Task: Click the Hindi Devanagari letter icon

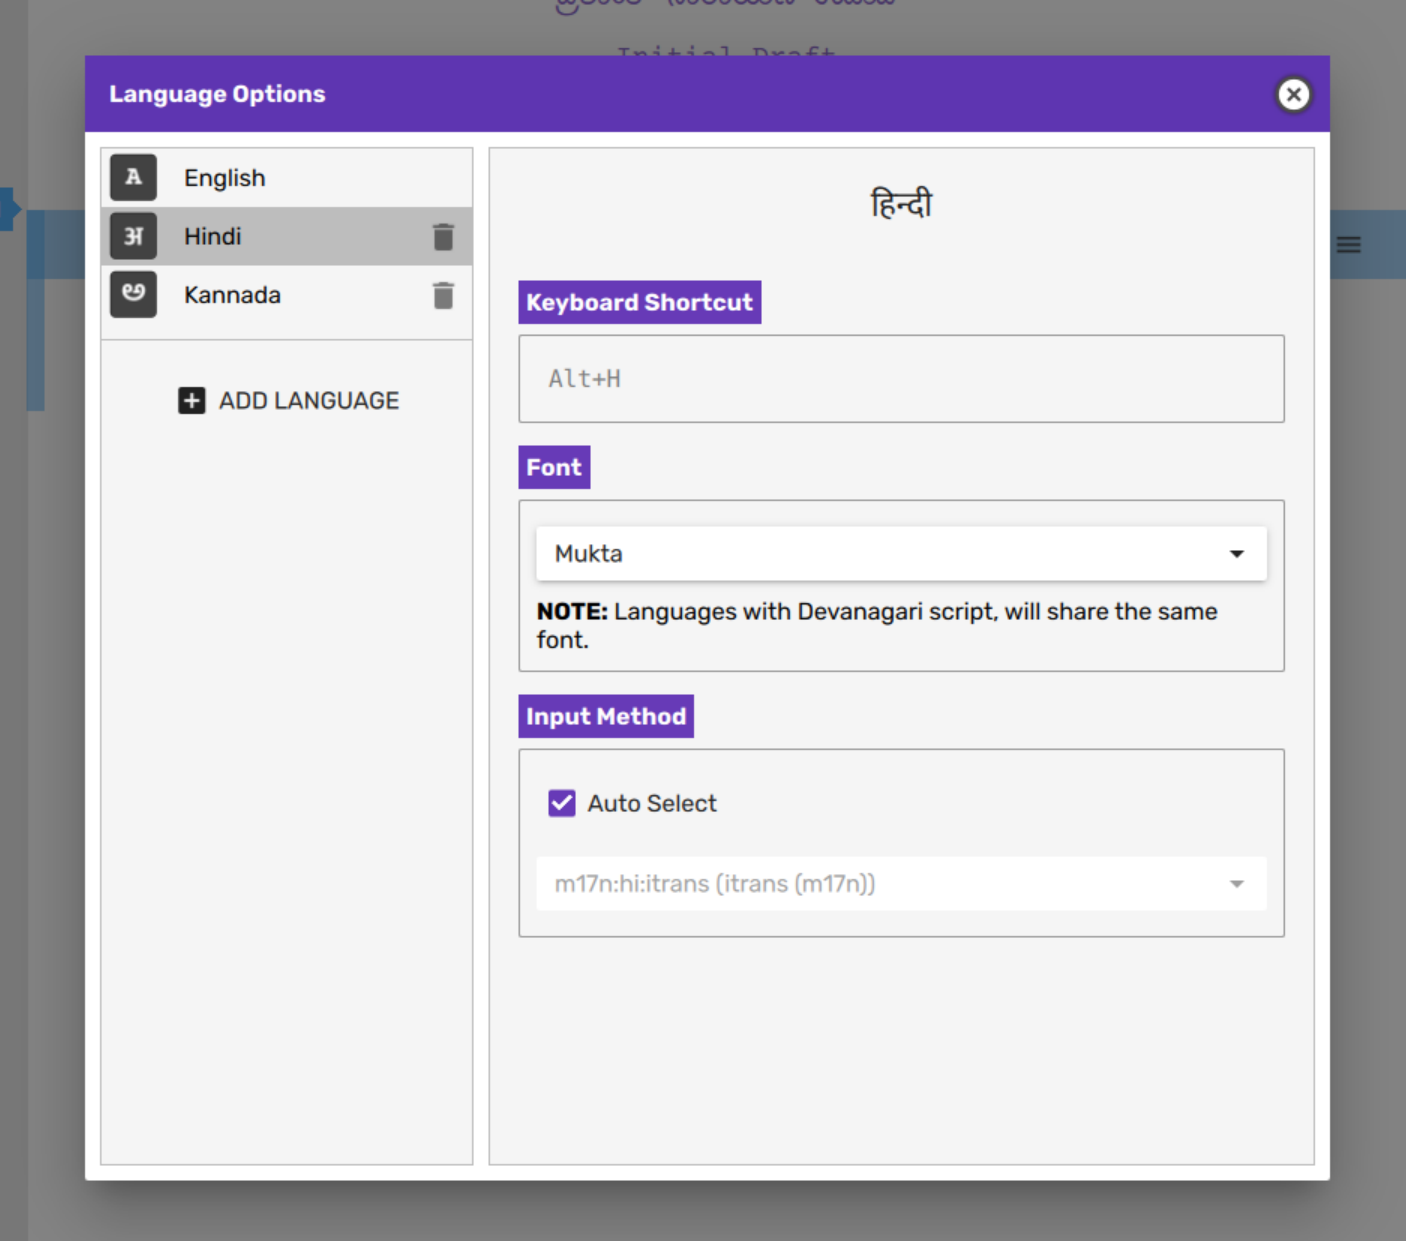Action: [134, 237]
